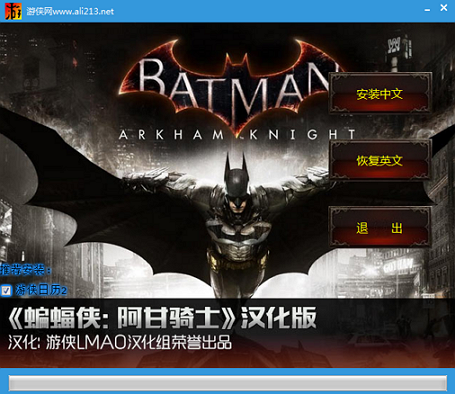Start installation with the 安装中文 button

tap(380, 93)
